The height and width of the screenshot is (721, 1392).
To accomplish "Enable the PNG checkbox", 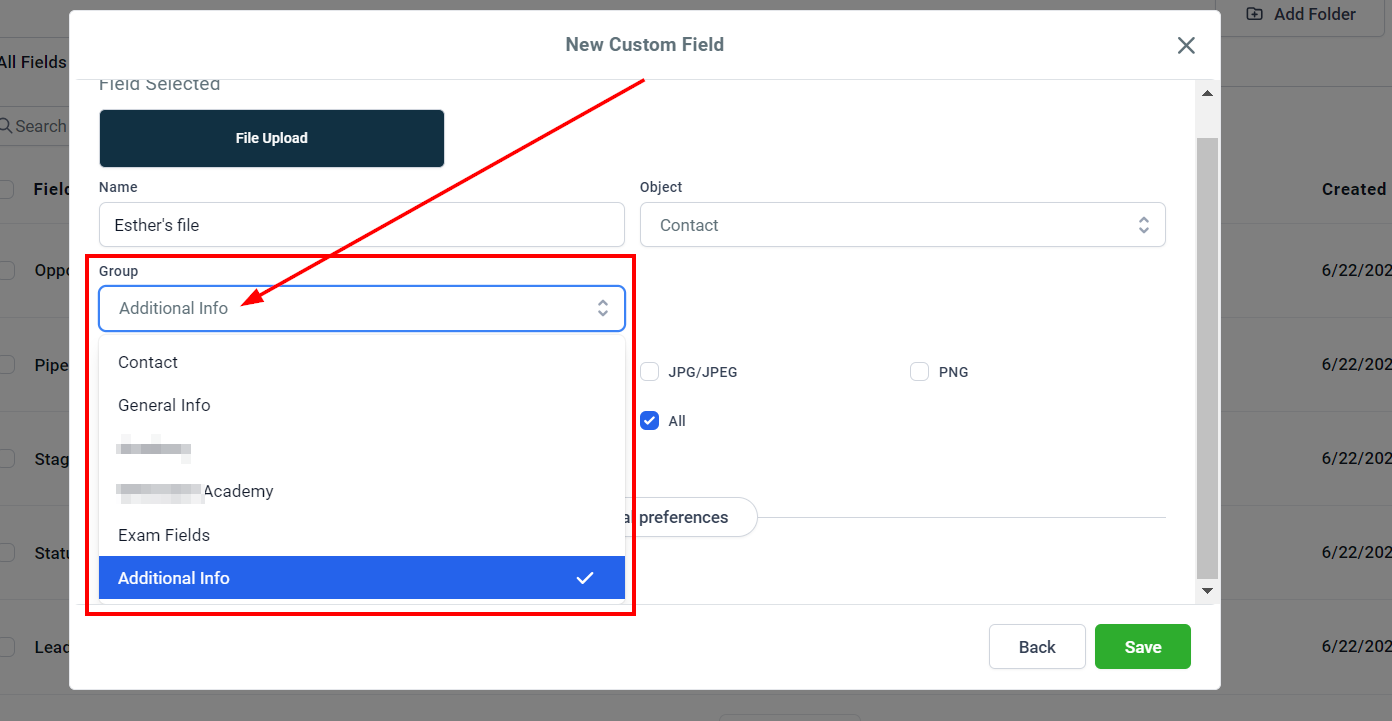I will (x=920, y=372).
